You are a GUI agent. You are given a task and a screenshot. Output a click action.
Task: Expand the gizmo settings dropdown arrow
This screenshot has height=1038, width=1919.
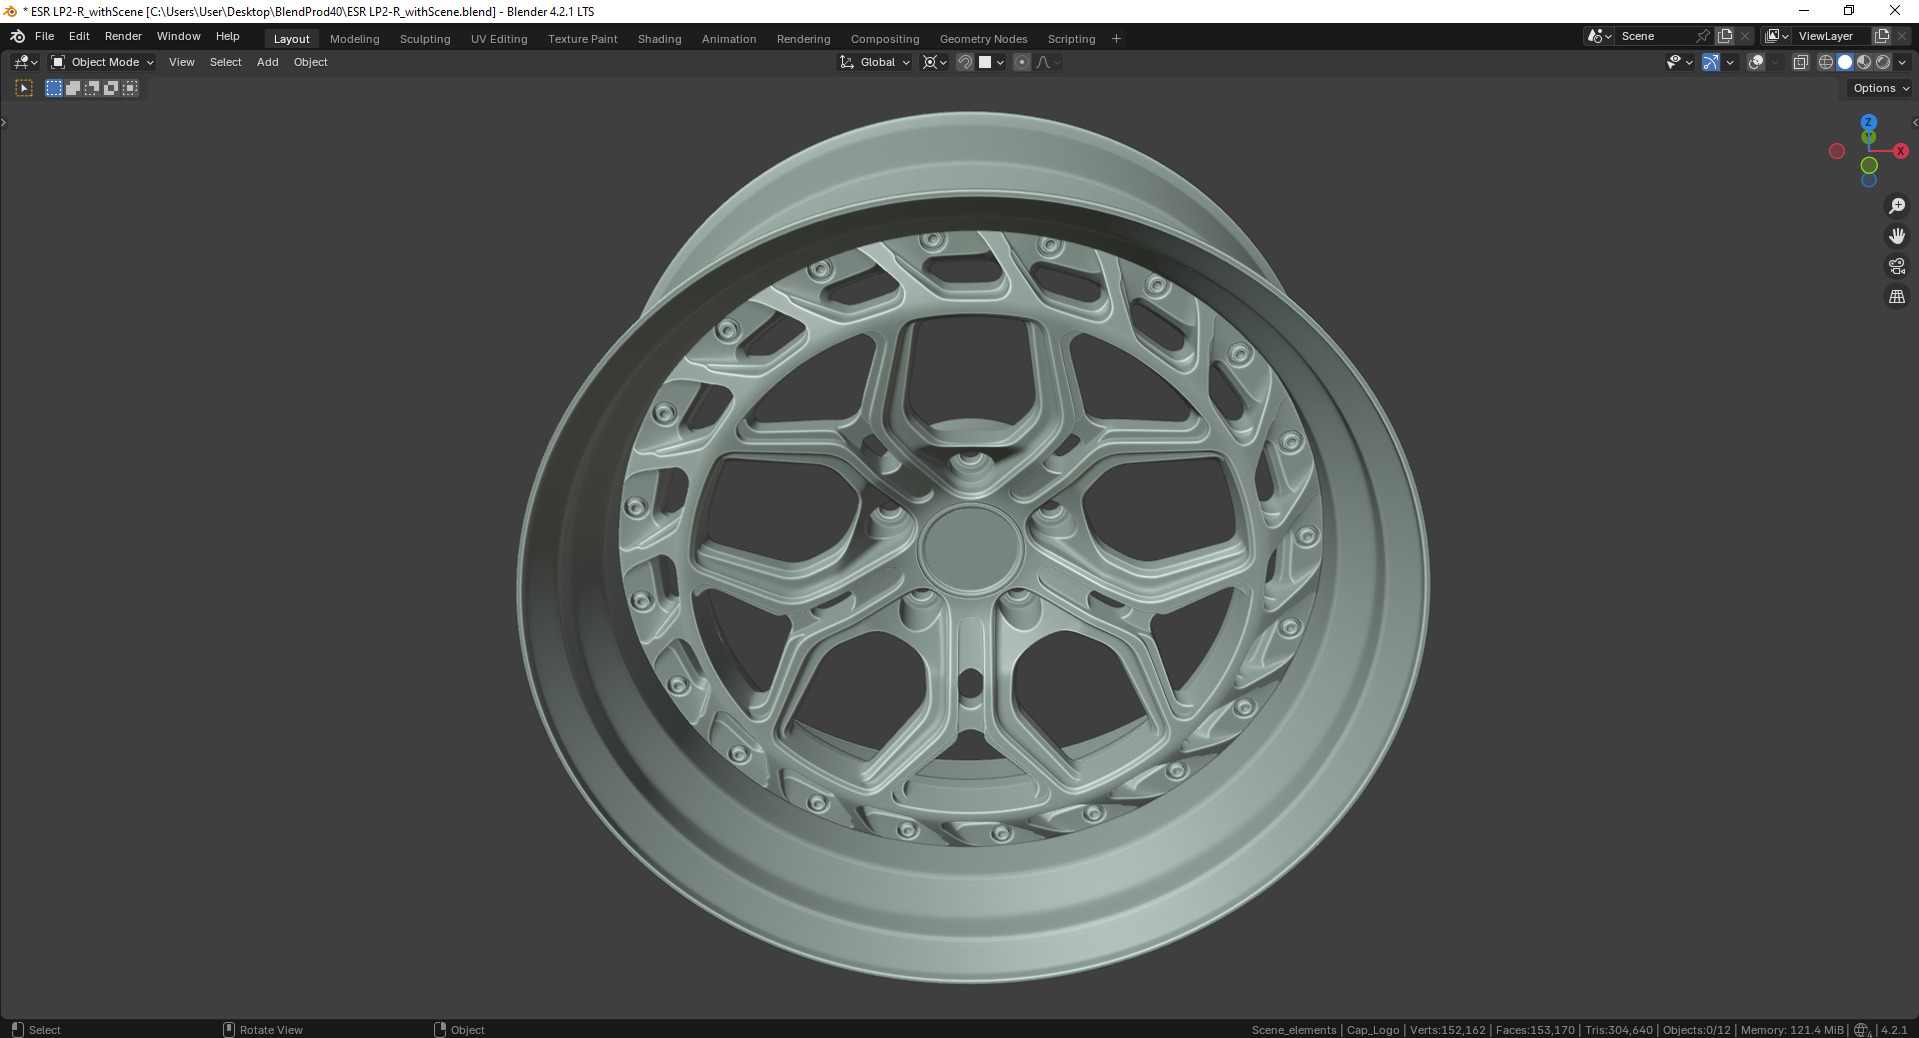tap(1730, 62)
